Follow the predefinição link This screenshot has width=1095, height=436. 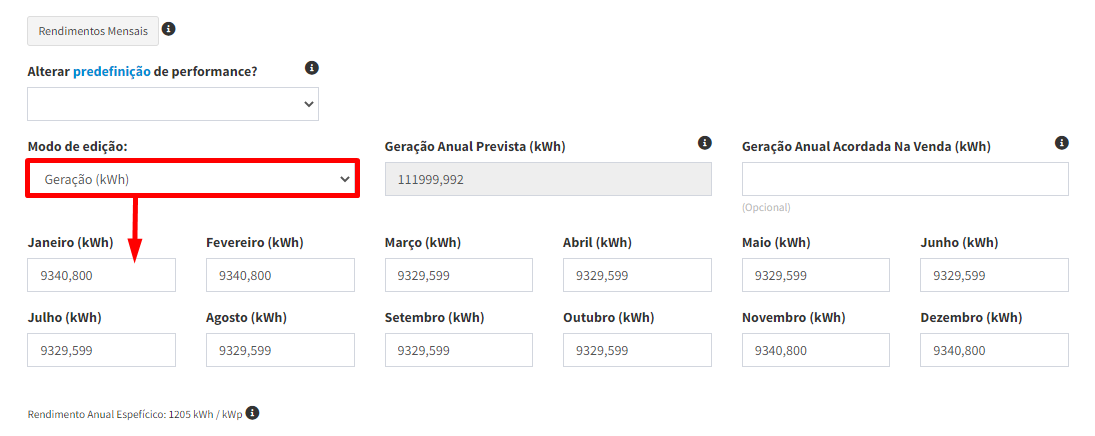(111, 71)
